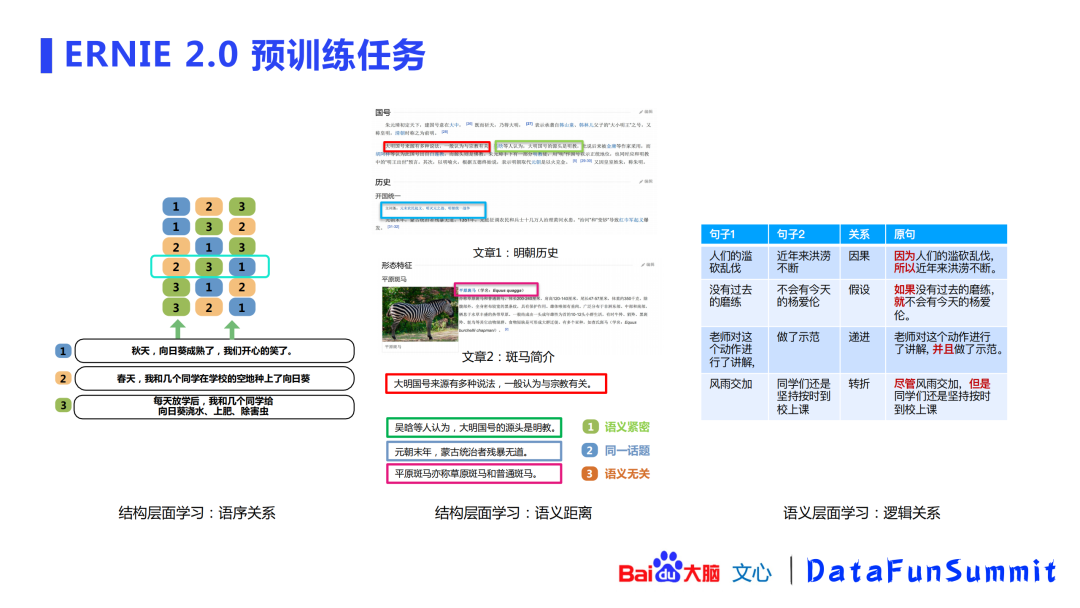Screen dimensions: 1080x608
Task: Click the sentence box 秋天，向日葵成熟了，我们开心的笑了。
Action: (x=214, y=350)
